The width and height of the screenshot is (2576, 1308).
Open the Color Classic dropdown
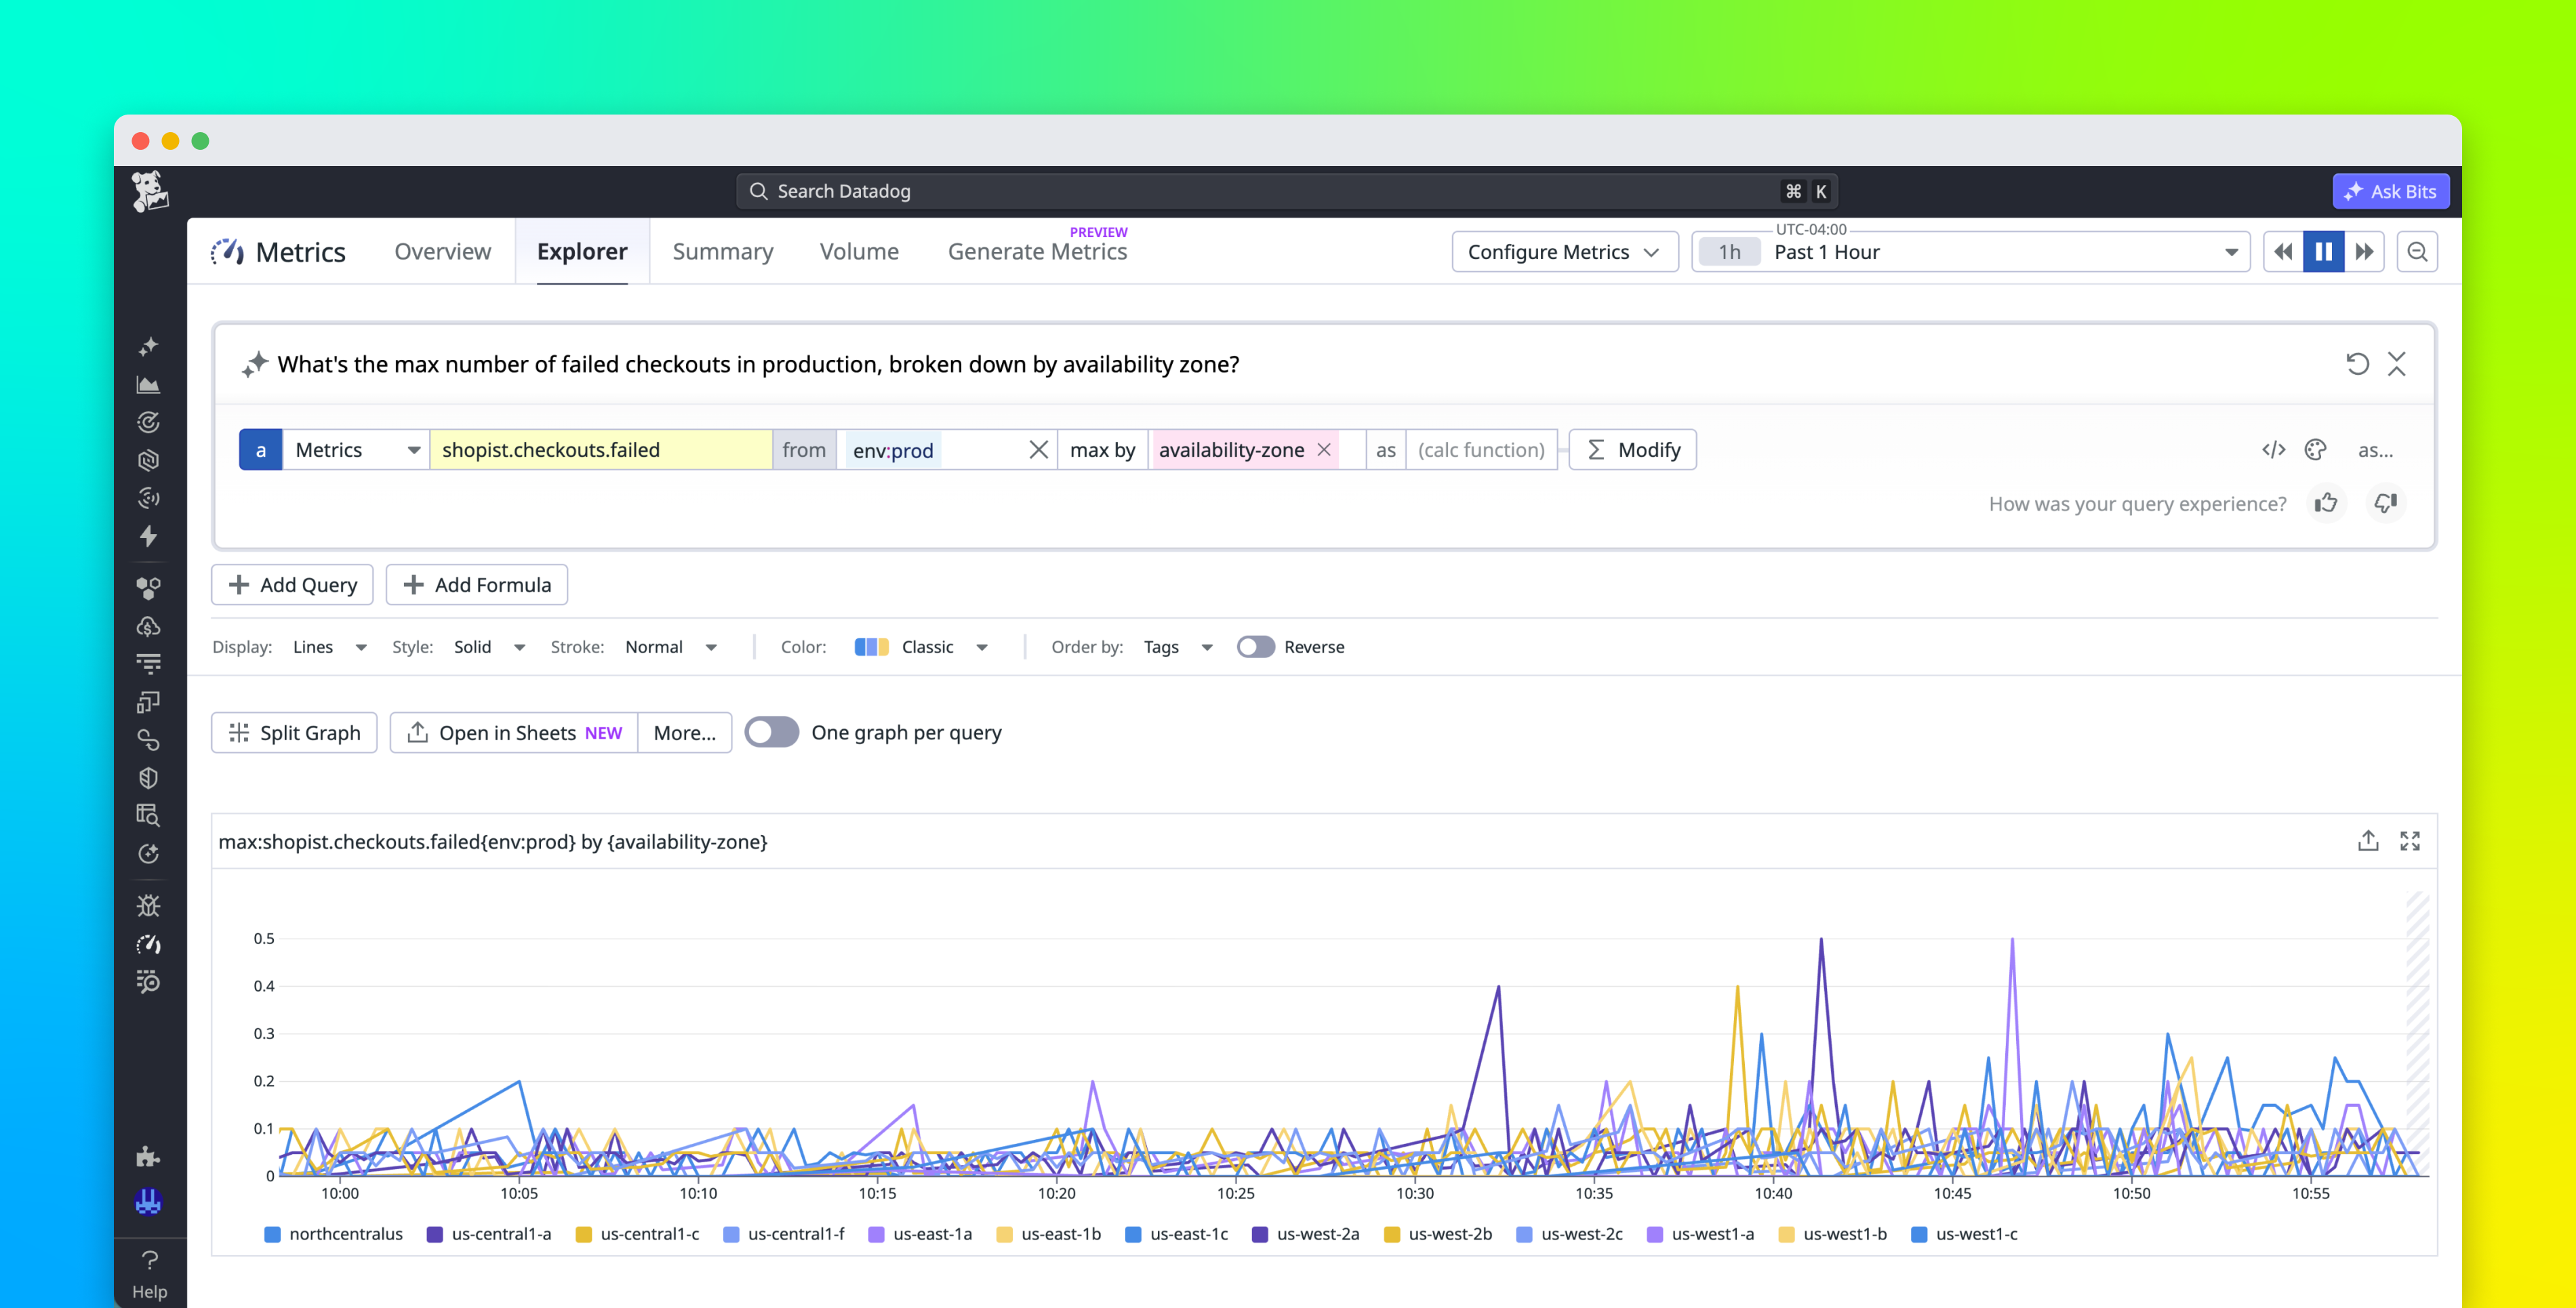[x=922, y=647]
